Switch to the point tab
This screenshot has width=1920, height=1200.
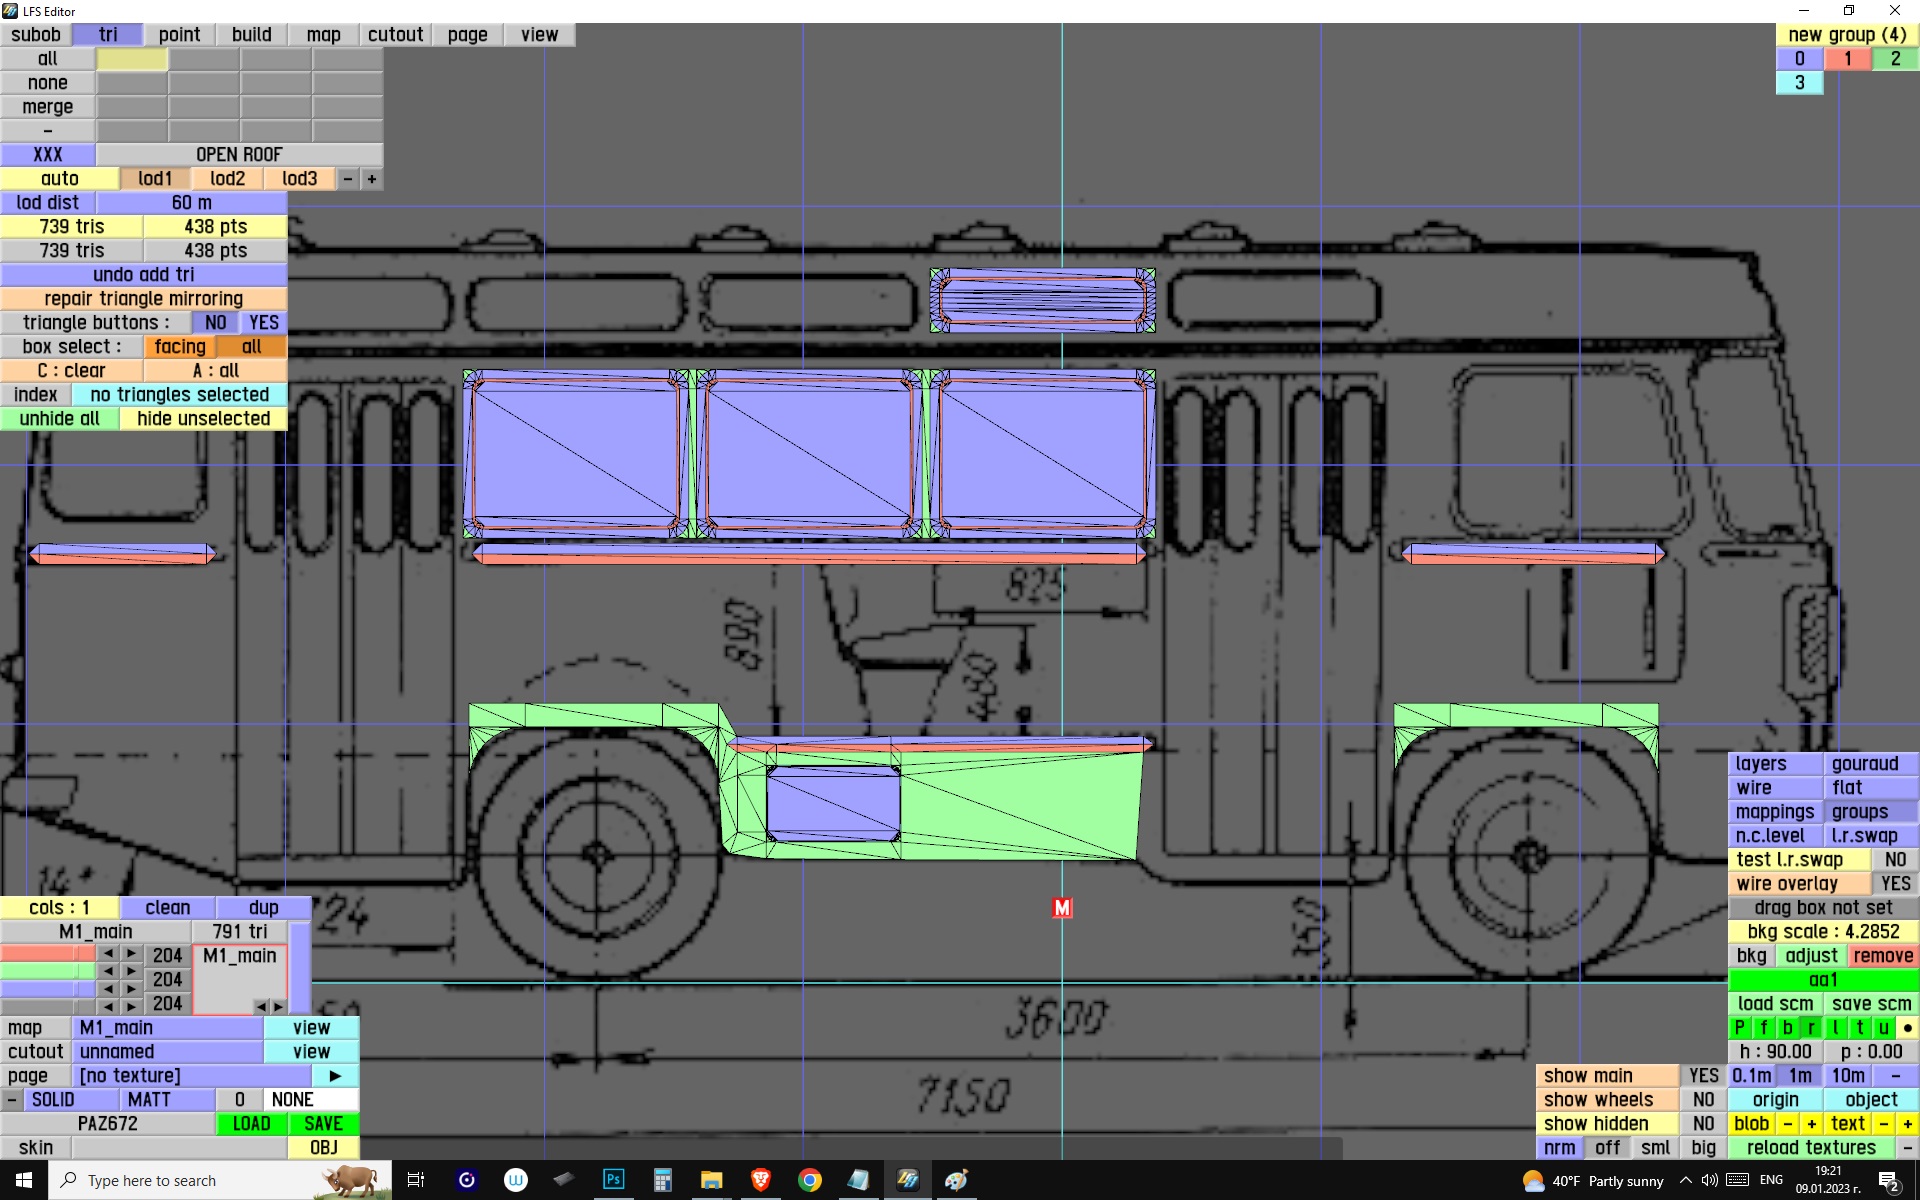pyautogui.click(x=179, y=34)
